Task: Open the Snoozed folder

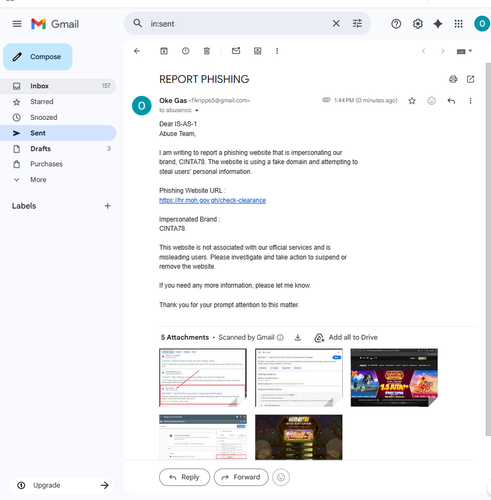Action: point(58,117)
